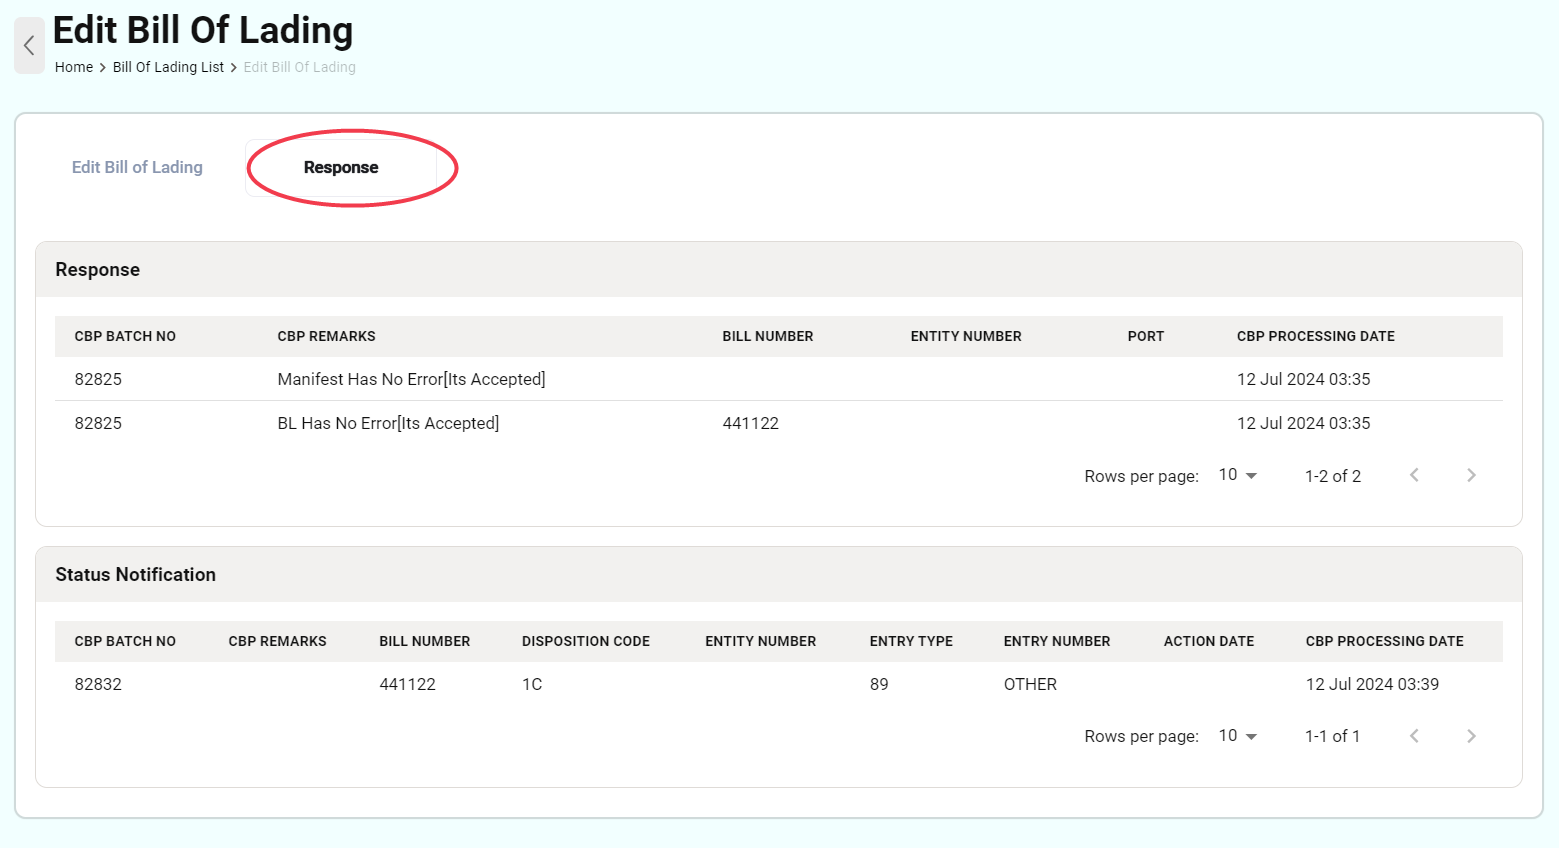Click the CBP BATCH NO column header
The image size is (1559, 848).
124,336
